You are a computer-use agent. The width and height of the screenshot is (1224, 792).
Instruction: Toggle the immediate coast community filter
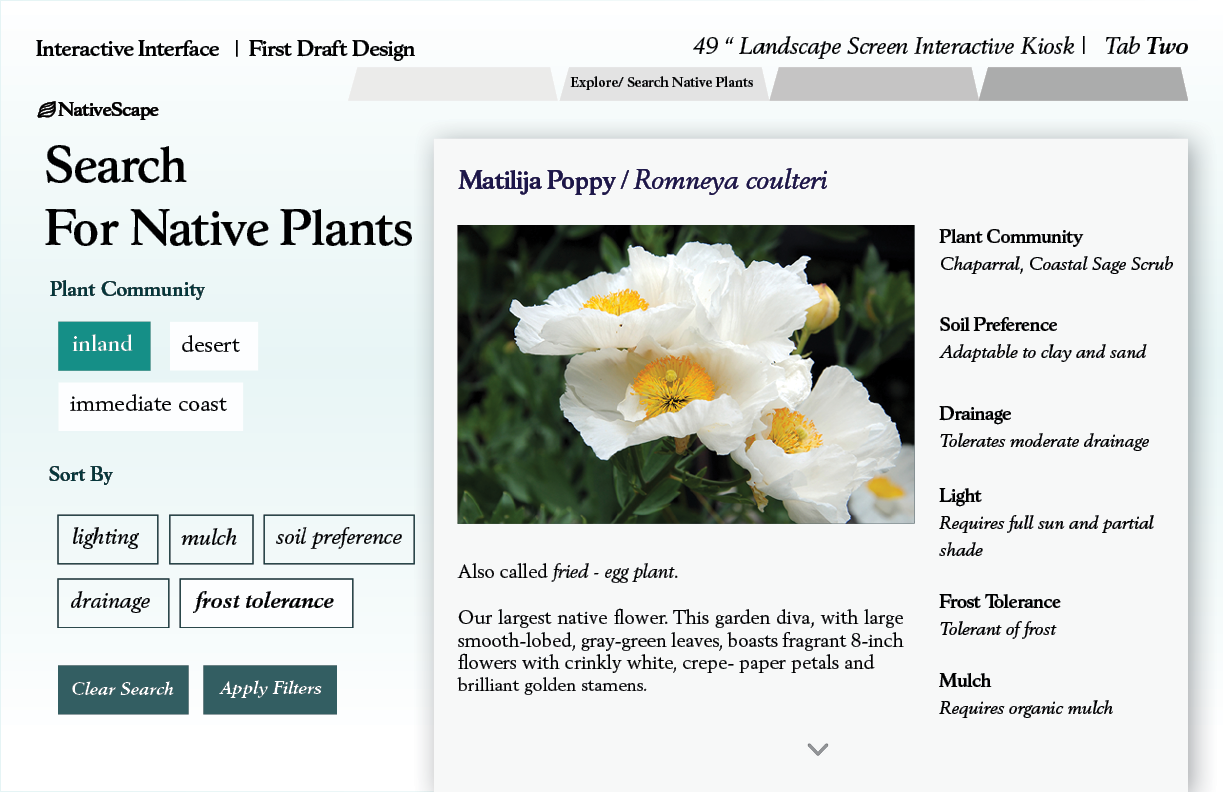(x=150, y=405)
